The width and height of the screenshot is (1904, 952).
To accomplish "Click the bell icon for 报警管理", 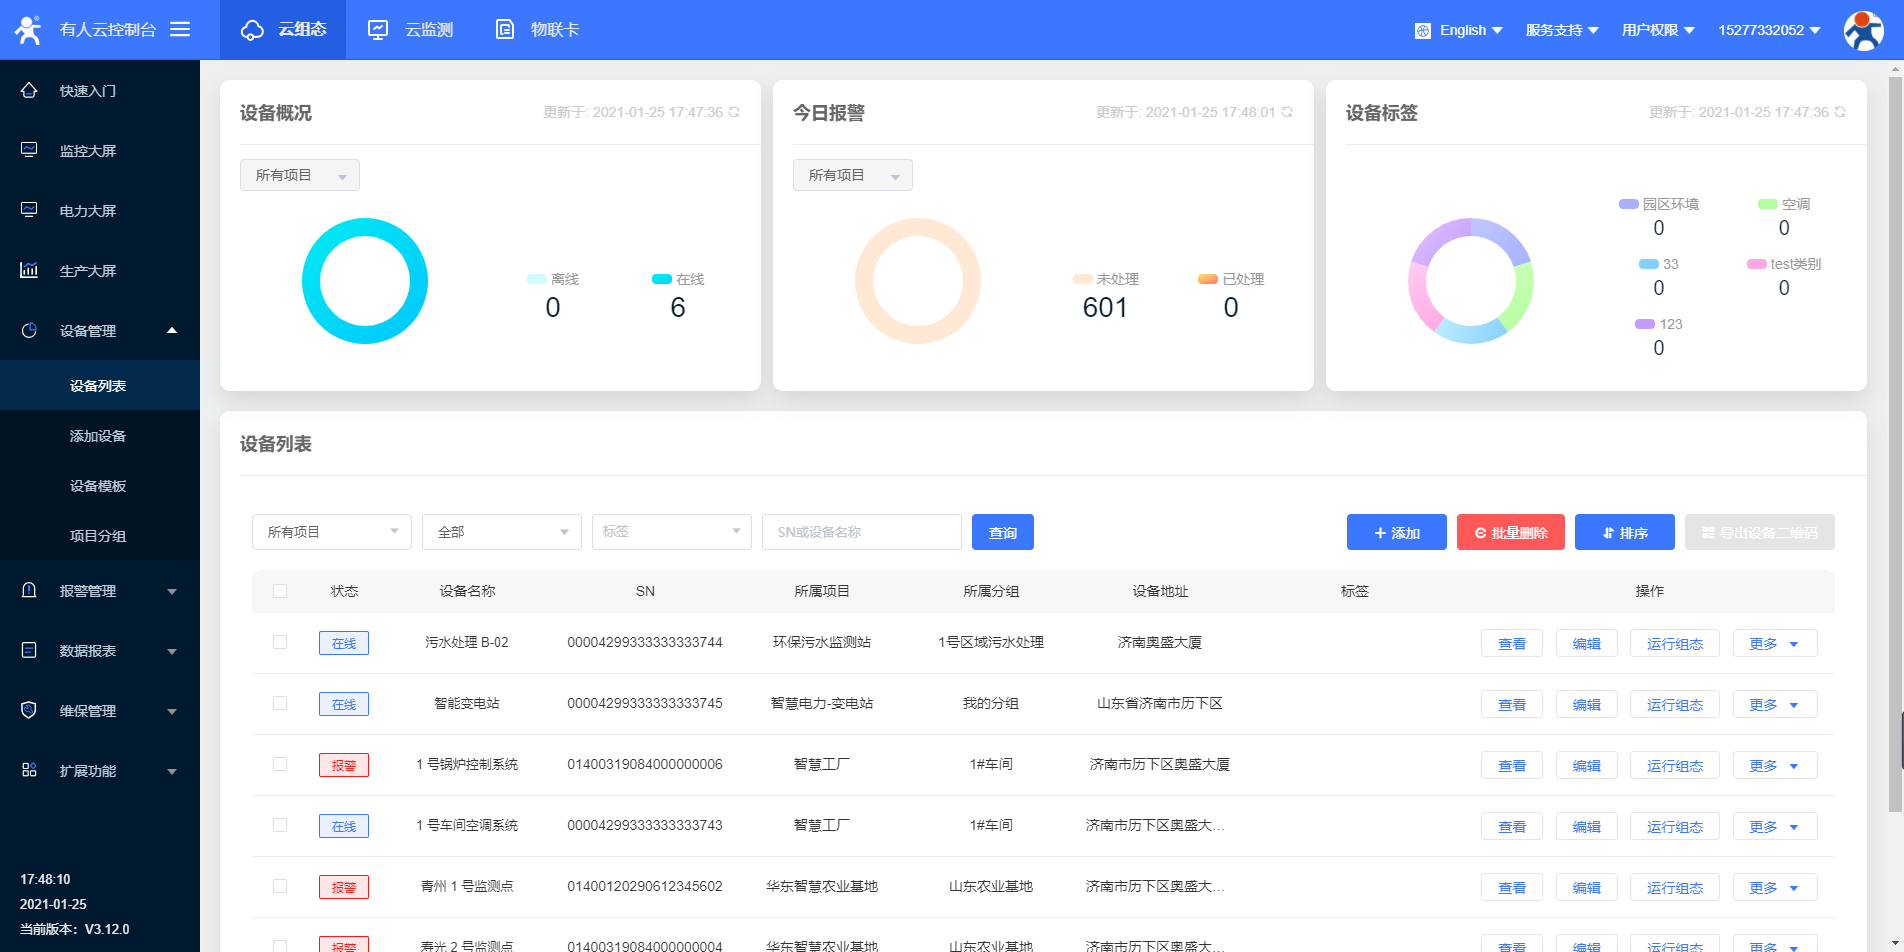I will click(29, 590).
